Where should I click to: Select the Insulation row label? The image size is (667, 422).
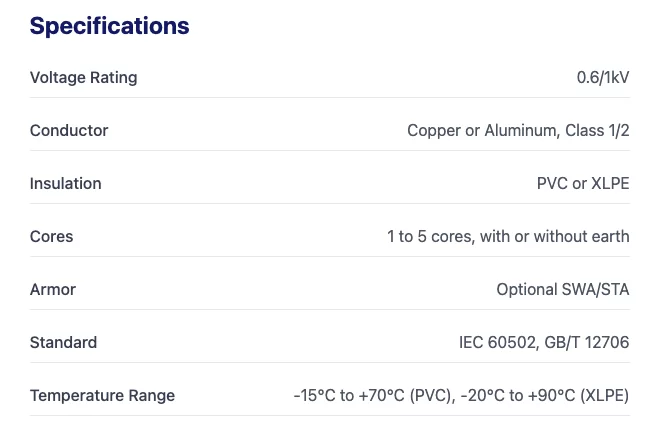[x=66, y=184]
